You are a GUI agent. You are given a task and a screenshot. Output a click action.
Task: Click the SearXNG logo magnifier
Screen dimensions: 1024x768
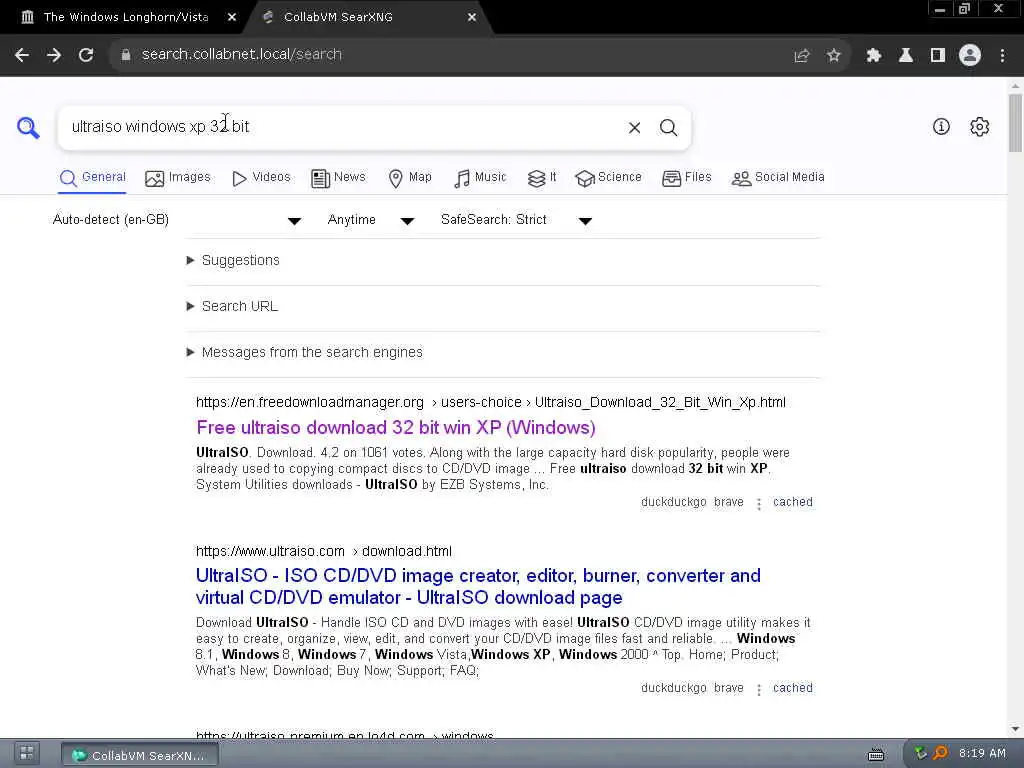click(28, 127)
